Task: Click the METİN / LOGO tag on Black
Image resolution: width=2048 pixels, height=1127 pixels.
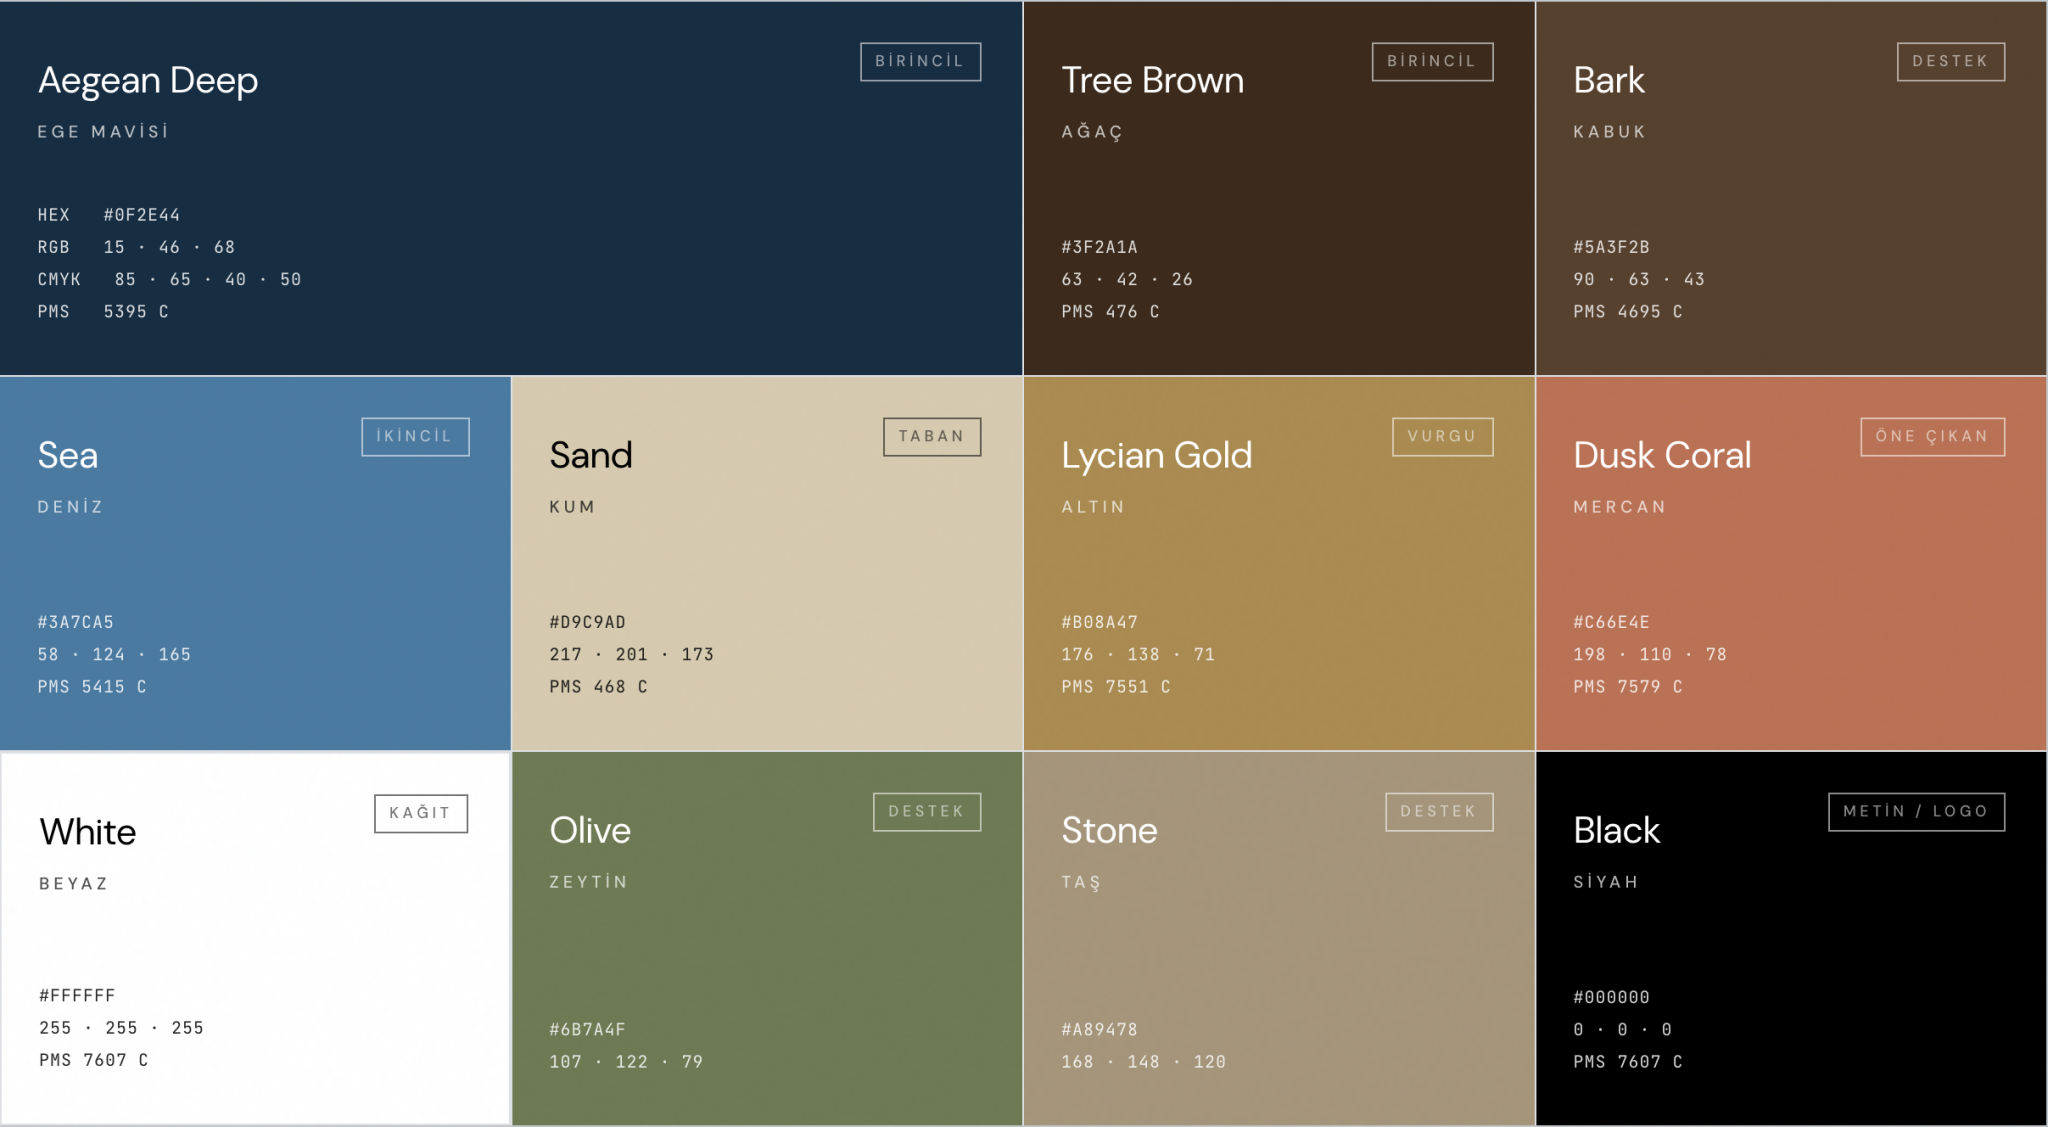Action: click(x=1916, y=811)
